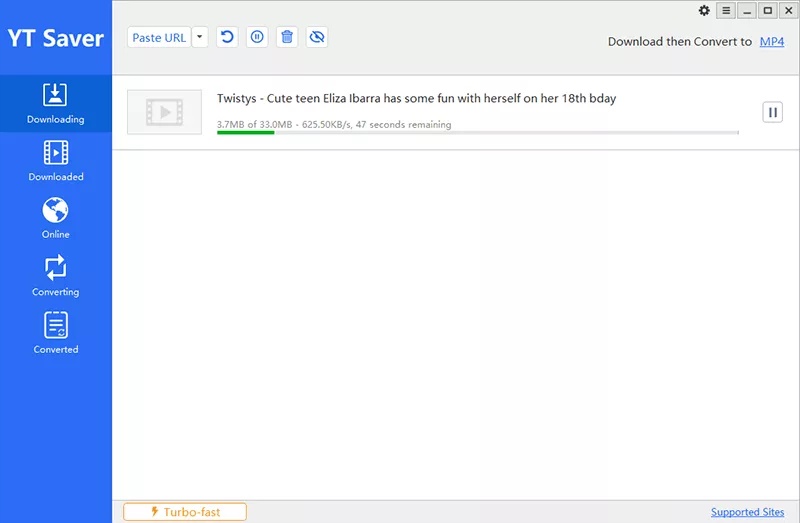Screen dimensions: 800x523
Task: Click the Paste URL button
Action: pos(159,37)
